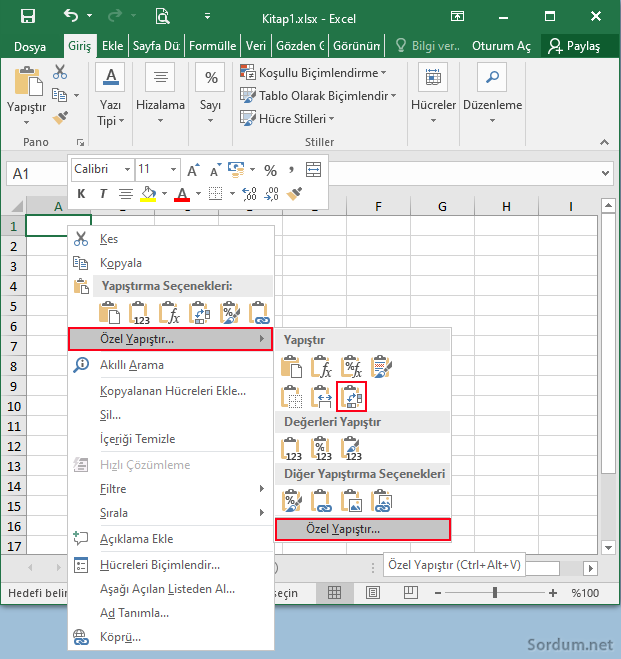The height and width of the screenshot is (659, 621).
Task: Click the No Borders paste icon in the submenu
Action: click(292, 396)
